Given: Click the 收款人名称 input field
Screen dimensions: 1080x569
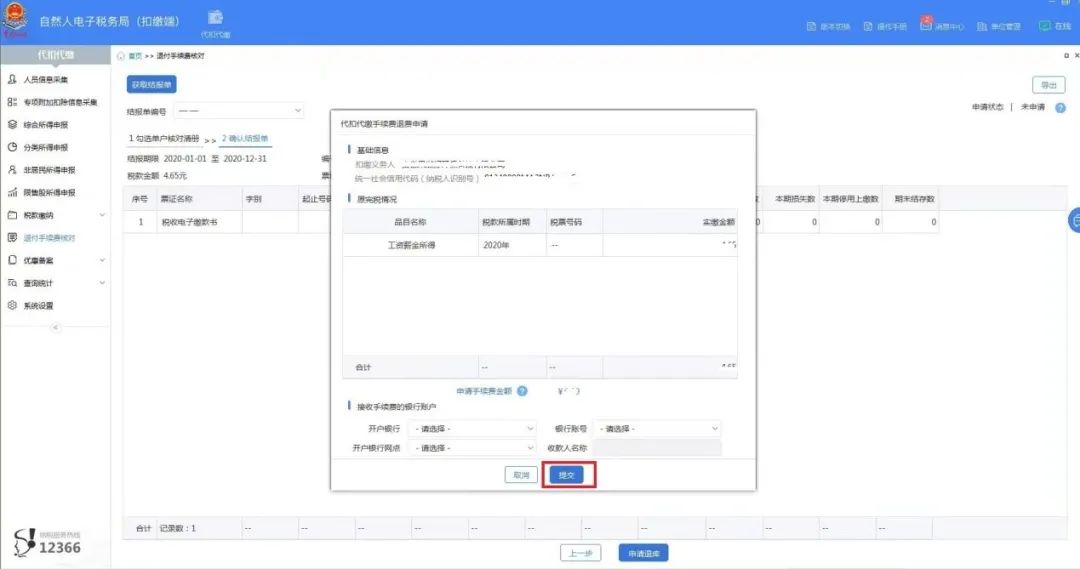Looking at the screenshot, I should [657, 448].
